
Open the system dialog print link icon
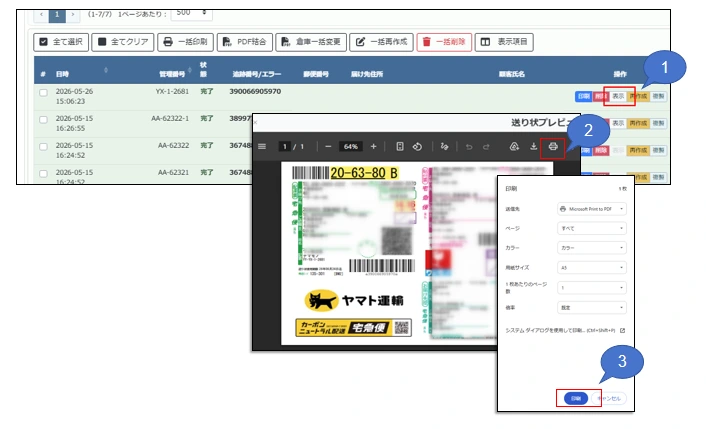[622, 330]
